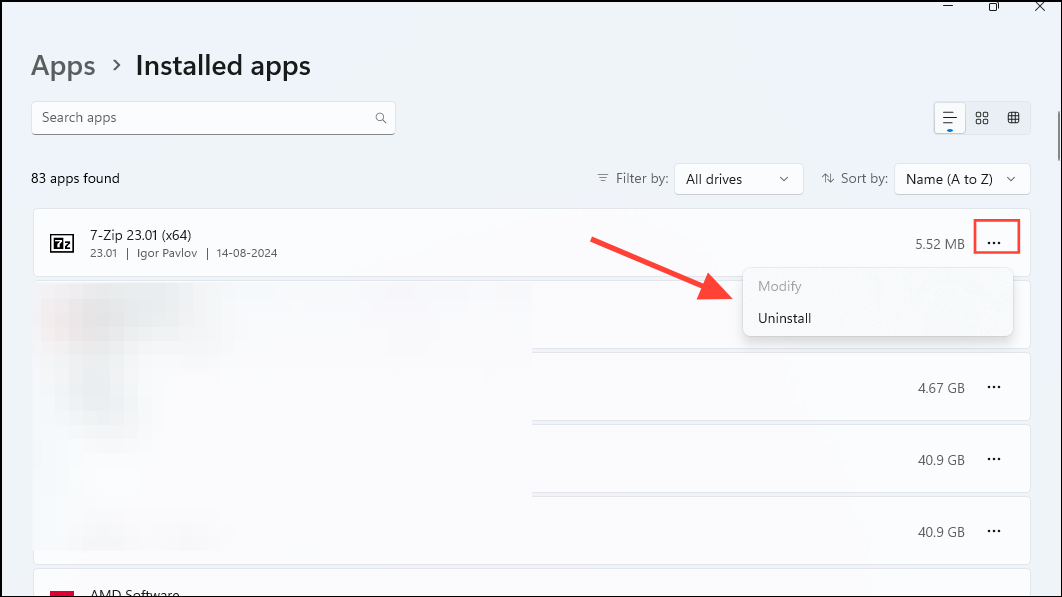The image size is (1062, 597).
Task: Open three-dot menu for the last 40.9 GB app
Action: pos(993,532)
